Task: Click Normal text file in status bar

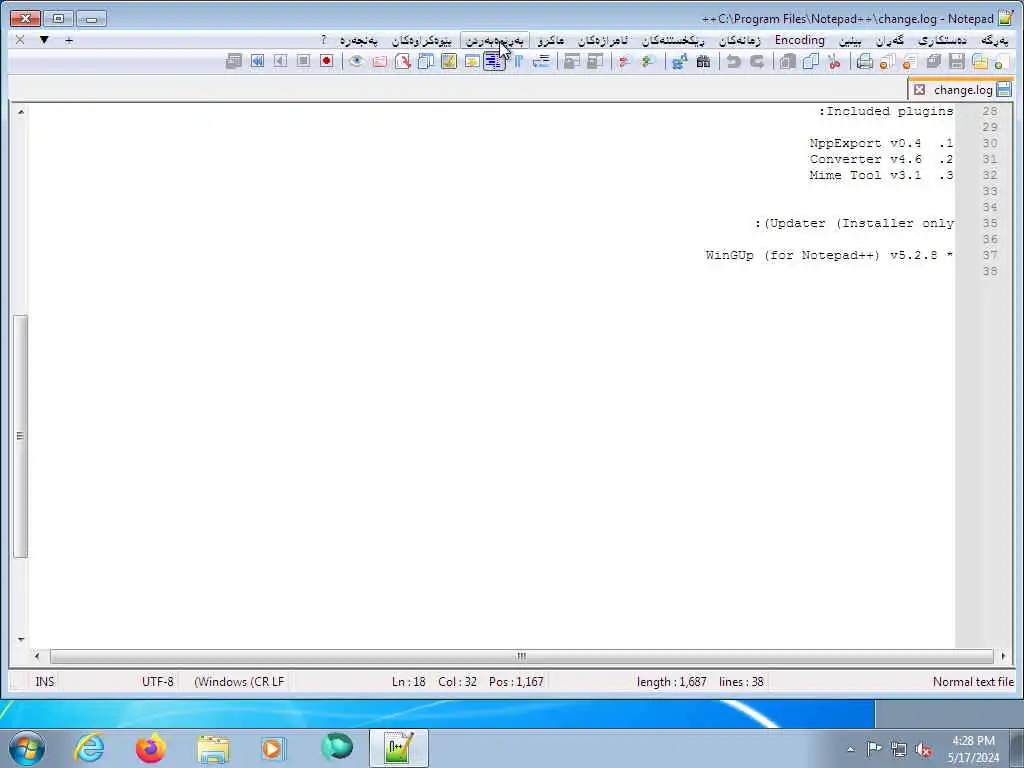Action: tap(973, 682)
